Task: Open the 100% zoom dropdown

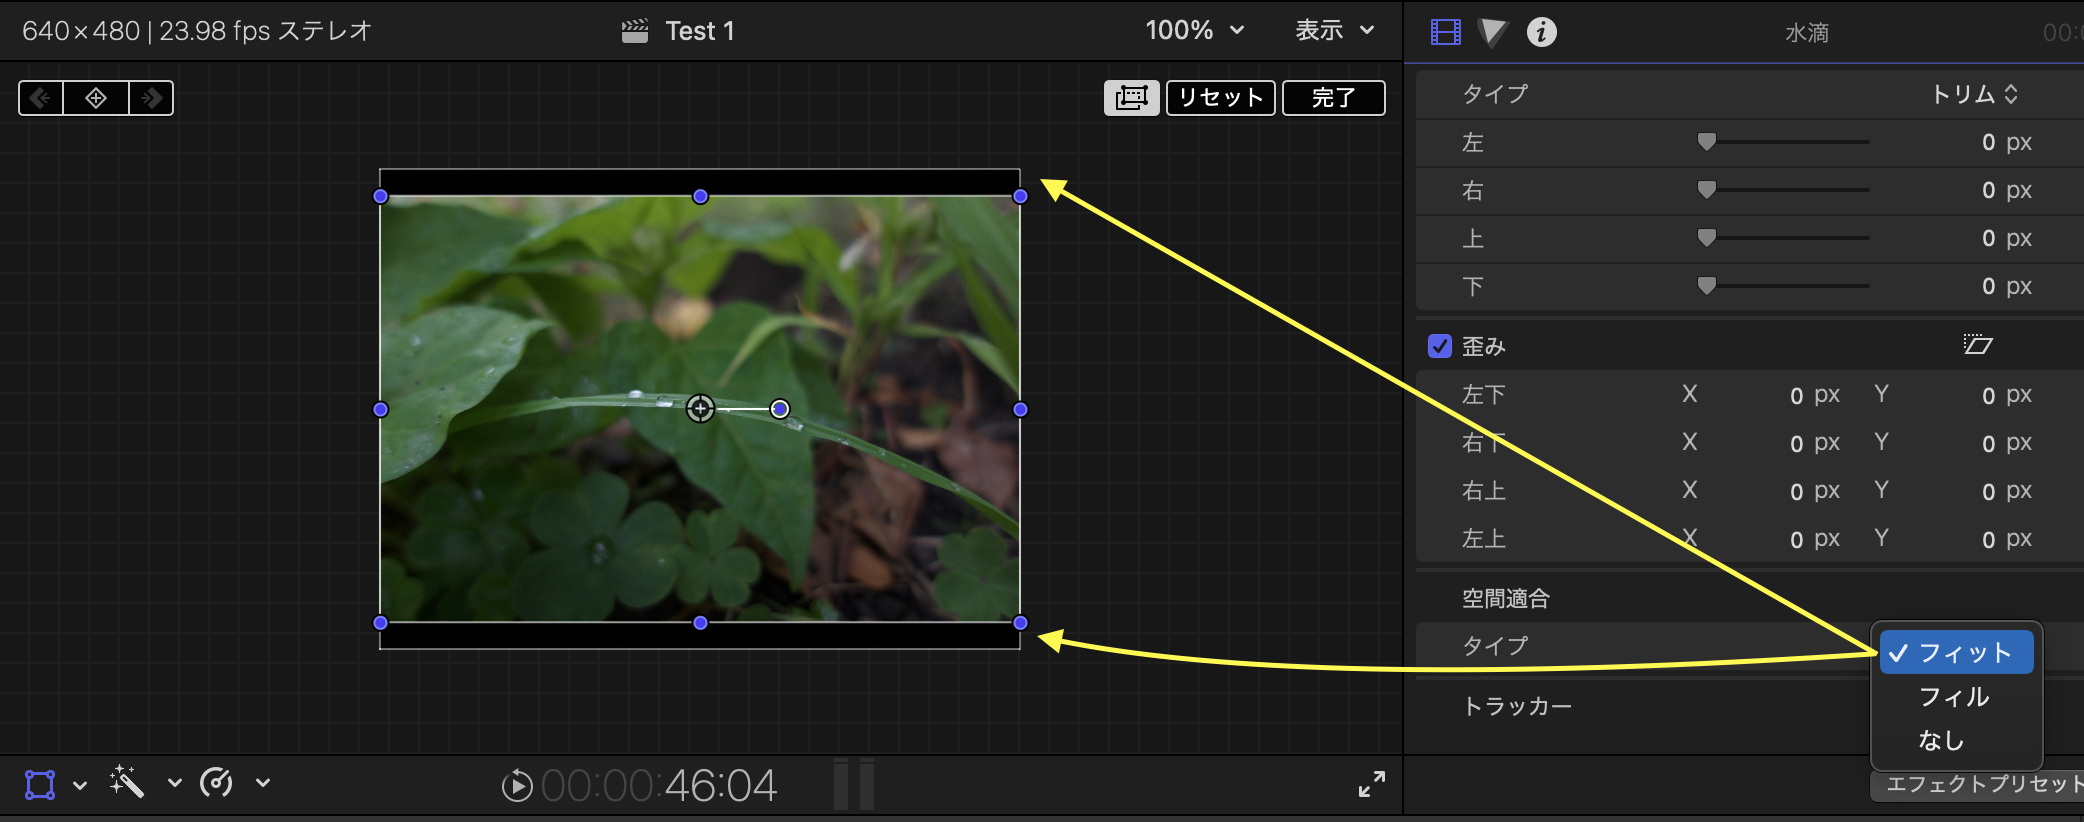Action: (x=1194, y=31)
